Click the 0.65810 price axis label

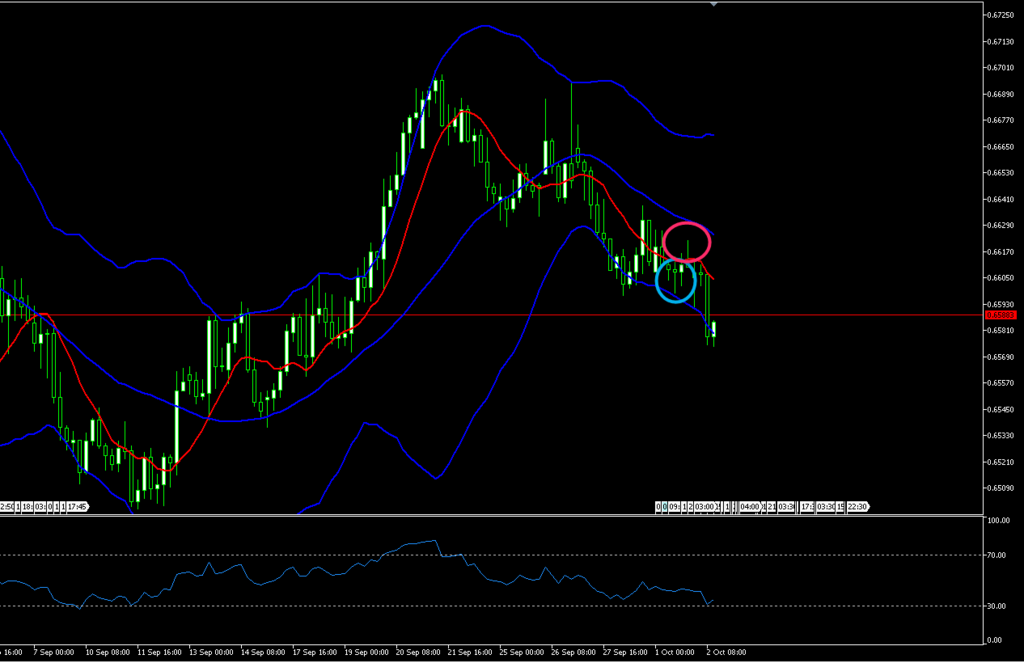1001,331
